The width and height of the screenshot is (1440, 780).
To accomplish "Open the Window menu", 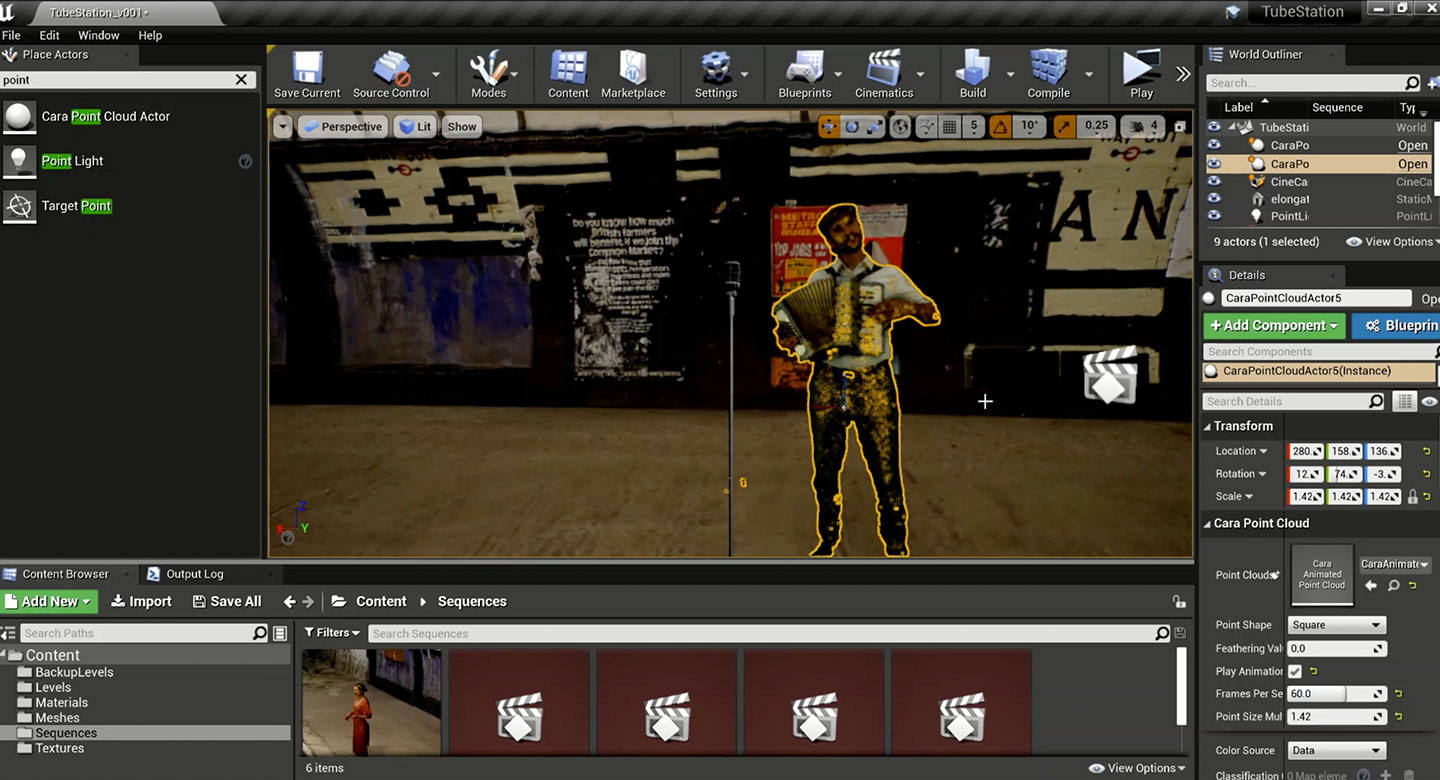I will pos(98,35).
